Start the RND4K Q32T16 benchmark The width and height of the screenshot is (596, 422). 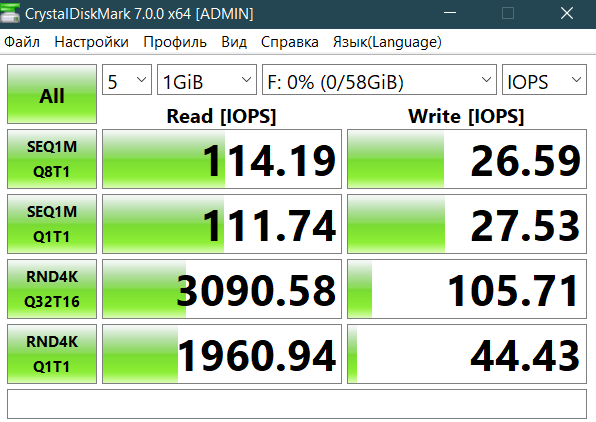52,289
